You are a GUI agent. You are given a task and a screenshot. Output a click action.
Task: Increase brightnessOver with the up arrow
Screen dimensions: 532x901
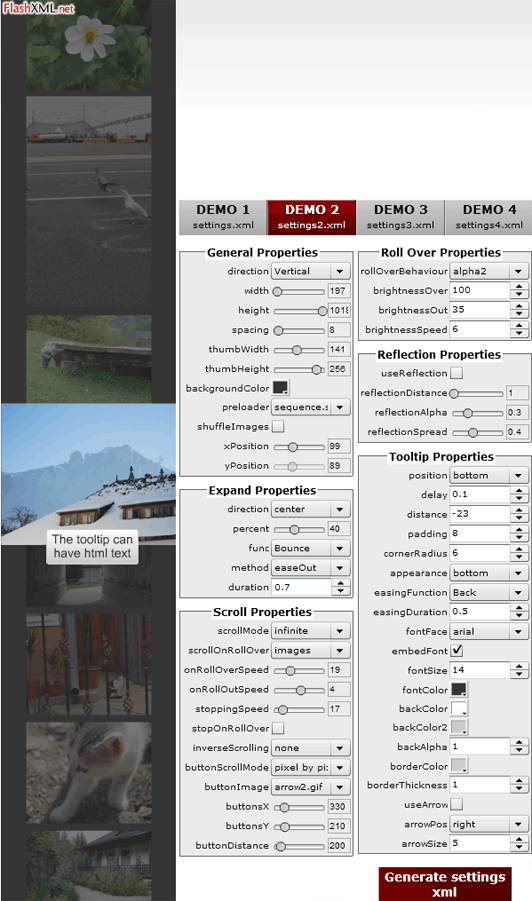coord(519,286)
